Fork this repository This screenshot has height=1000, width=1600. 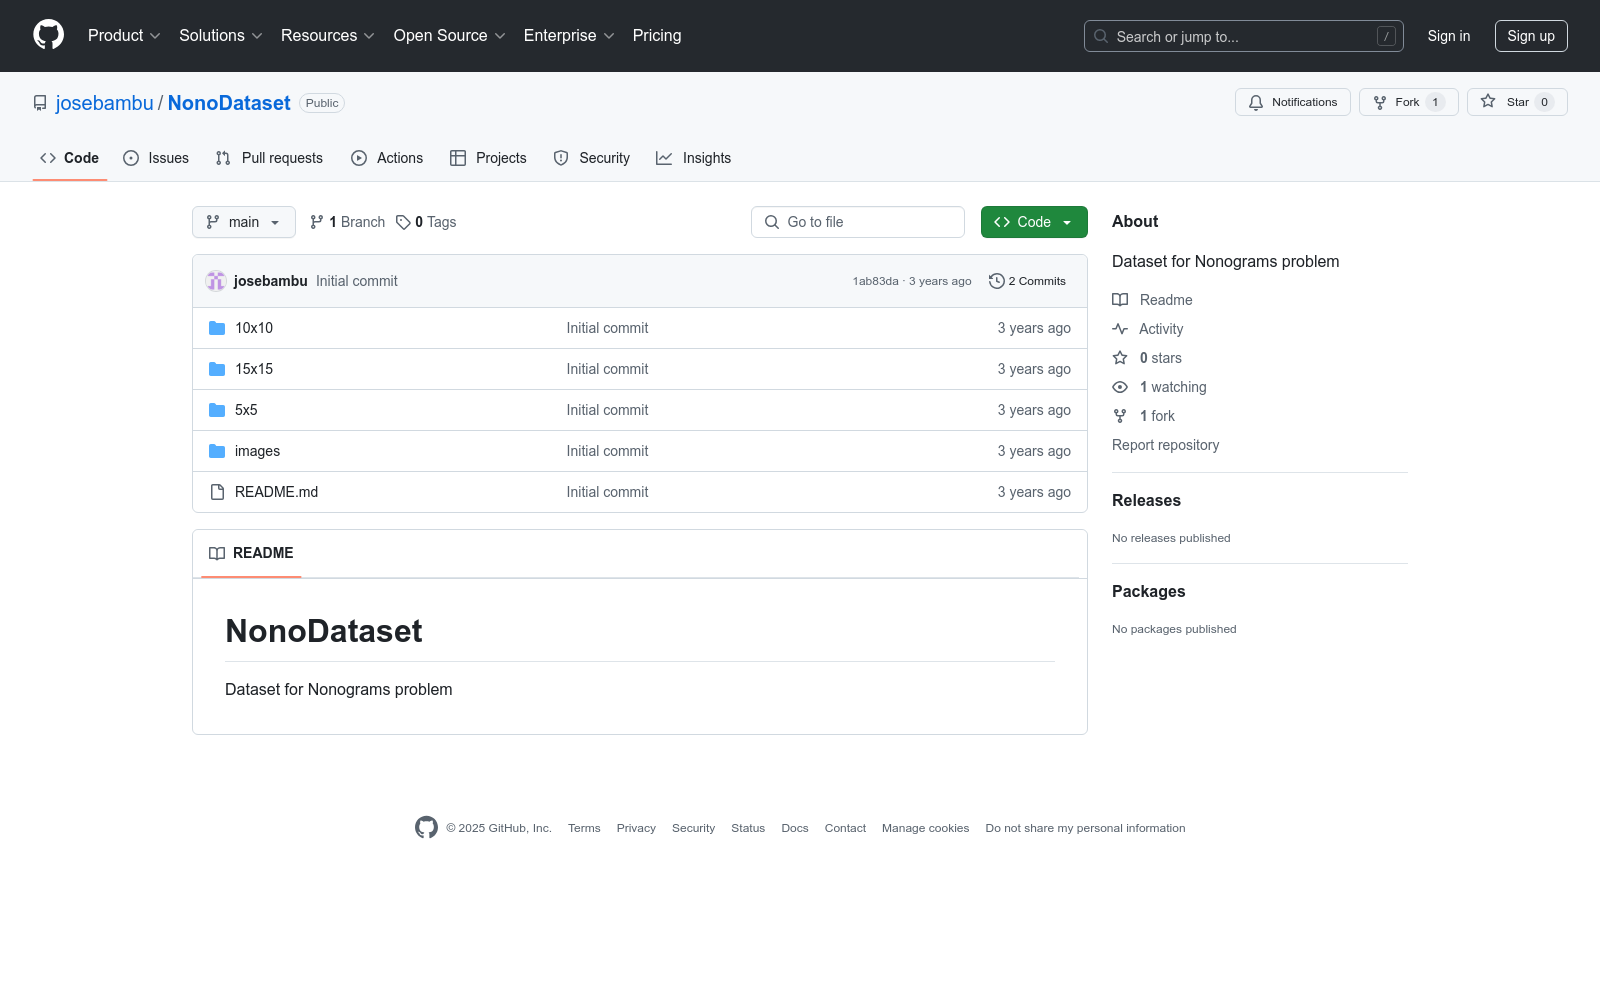(x=1409, y=102)
